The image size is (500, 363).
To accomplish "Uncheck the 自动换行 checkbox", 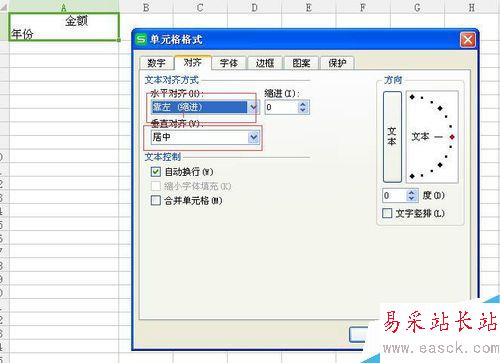I will coord(156,172).
